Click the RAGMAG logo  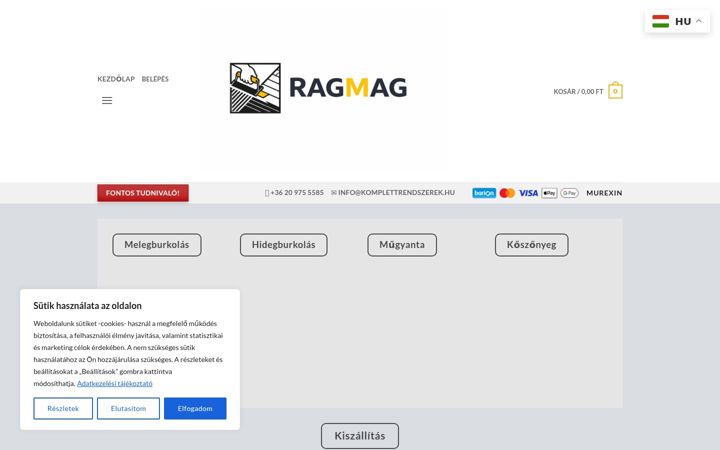(318, 88)
